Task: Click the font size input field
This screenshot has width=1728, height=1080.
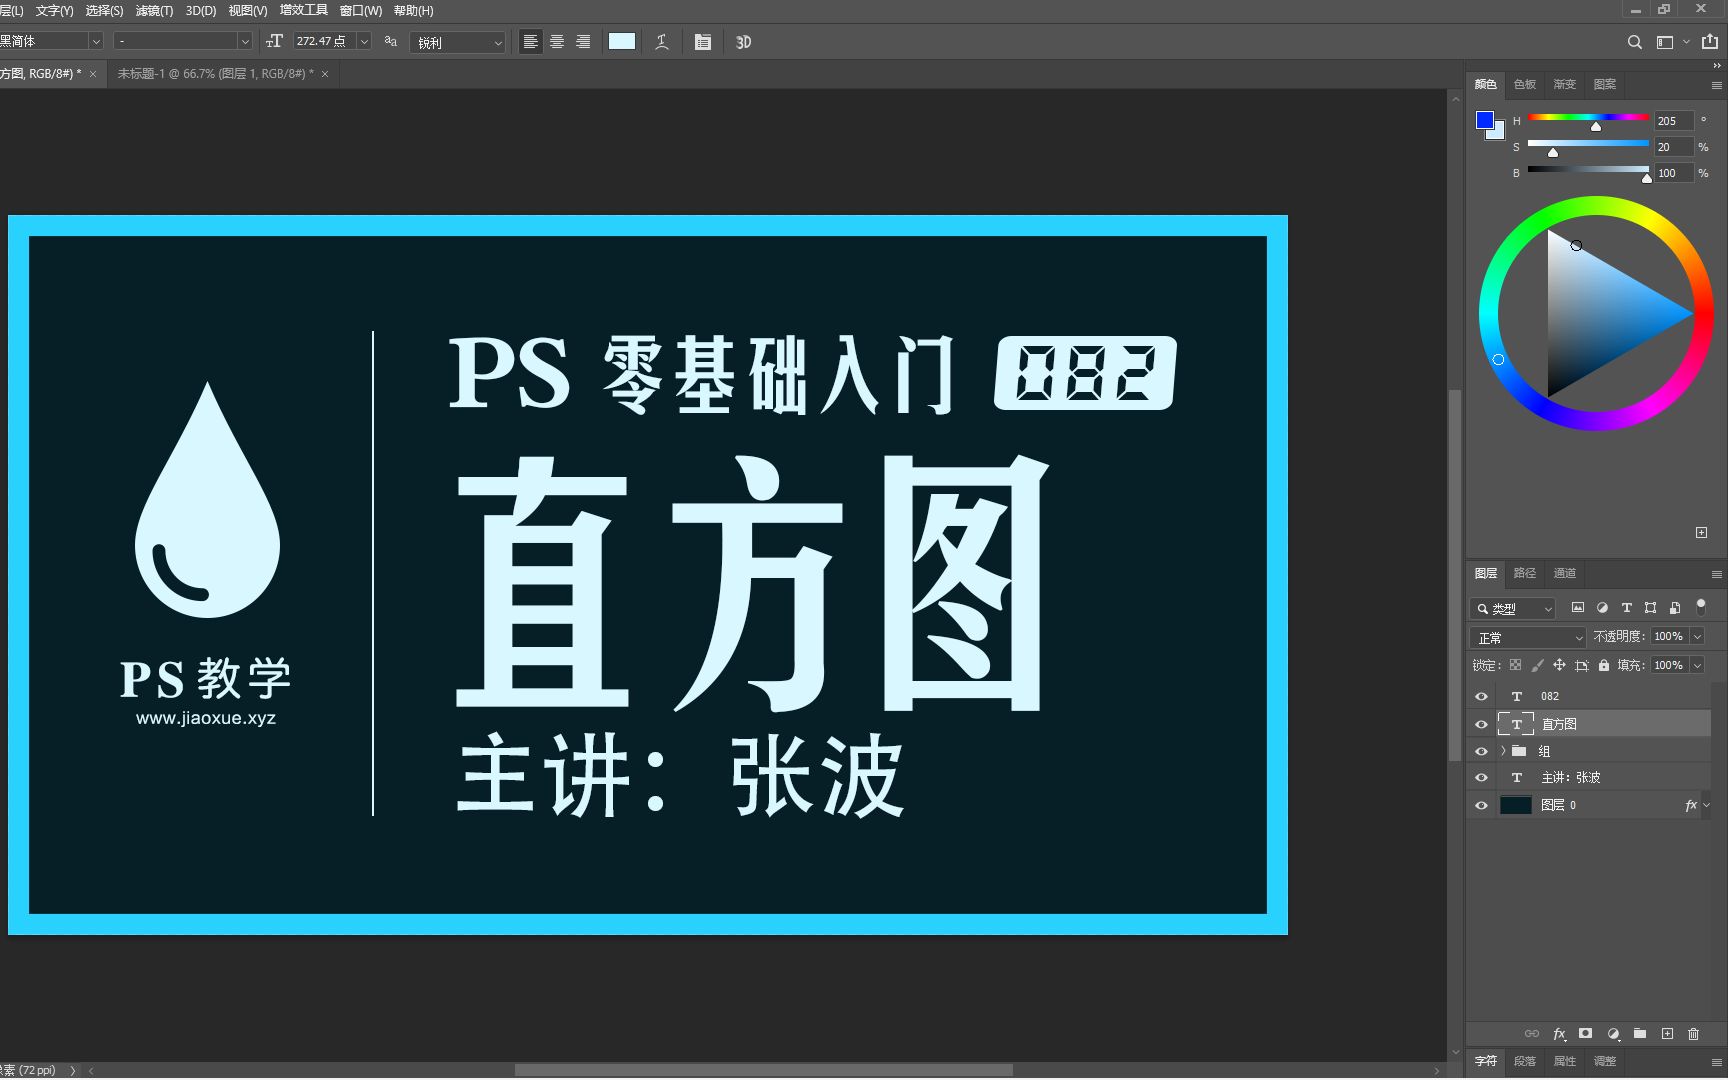Action: [x=324, y=41]
